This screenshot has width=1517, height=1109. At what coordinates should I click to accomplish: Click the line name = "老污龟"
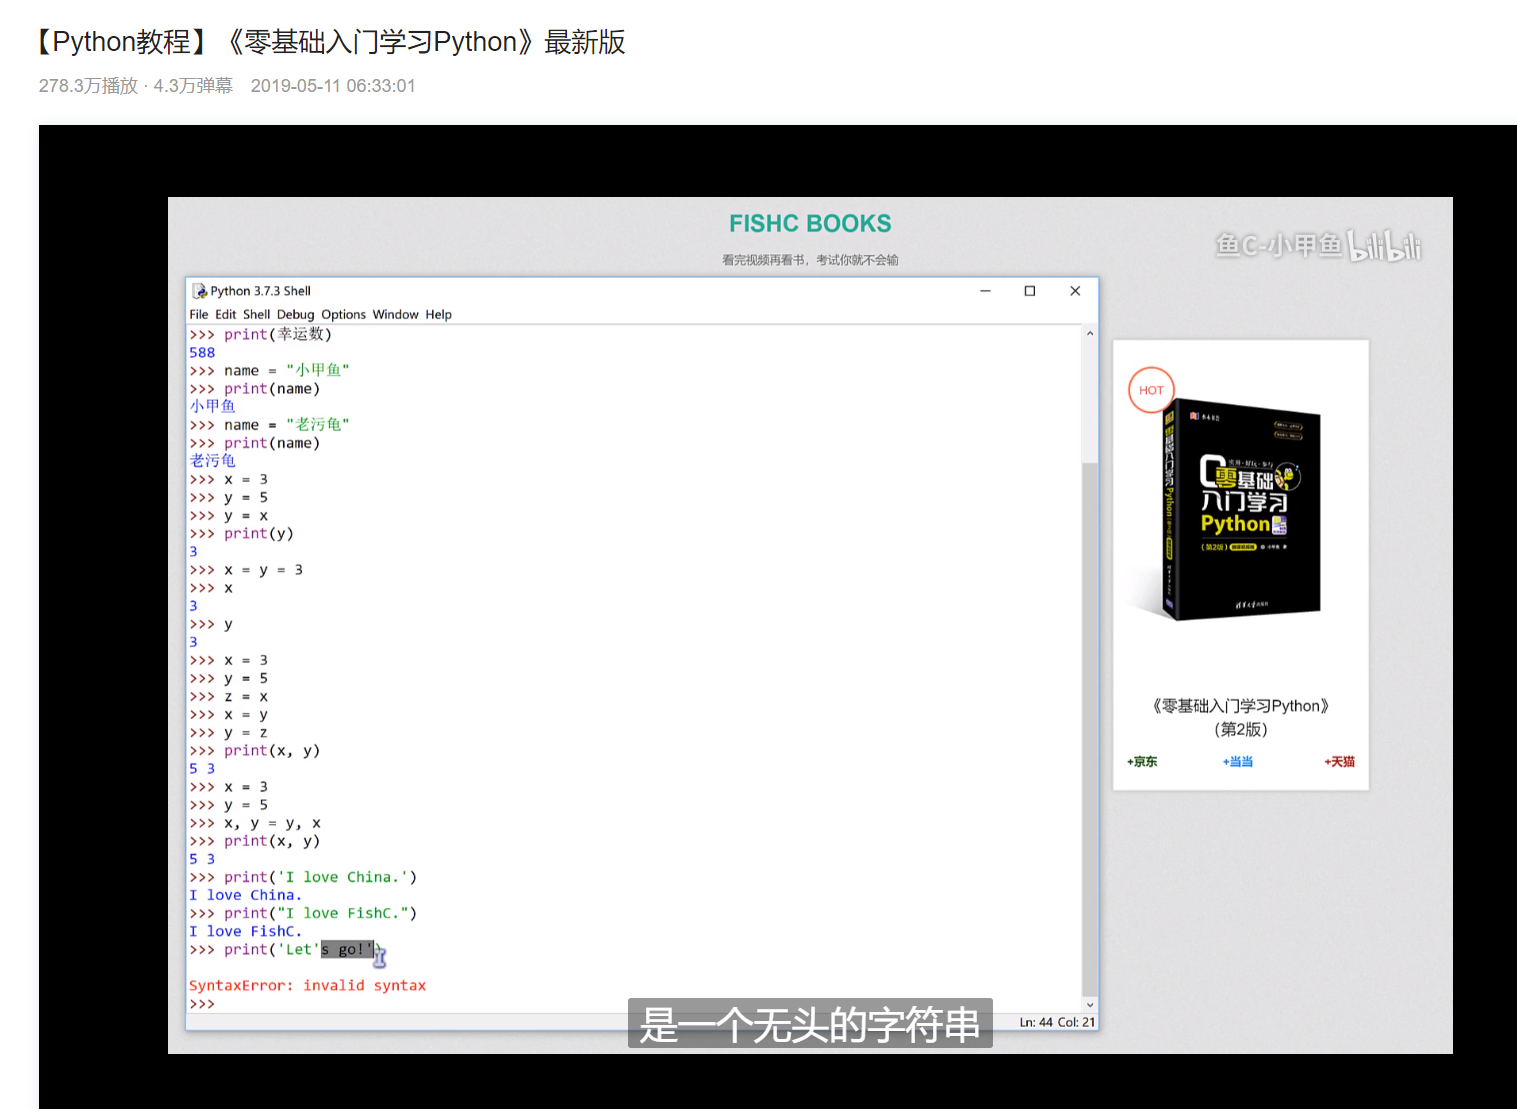click(x=269, y=425)
